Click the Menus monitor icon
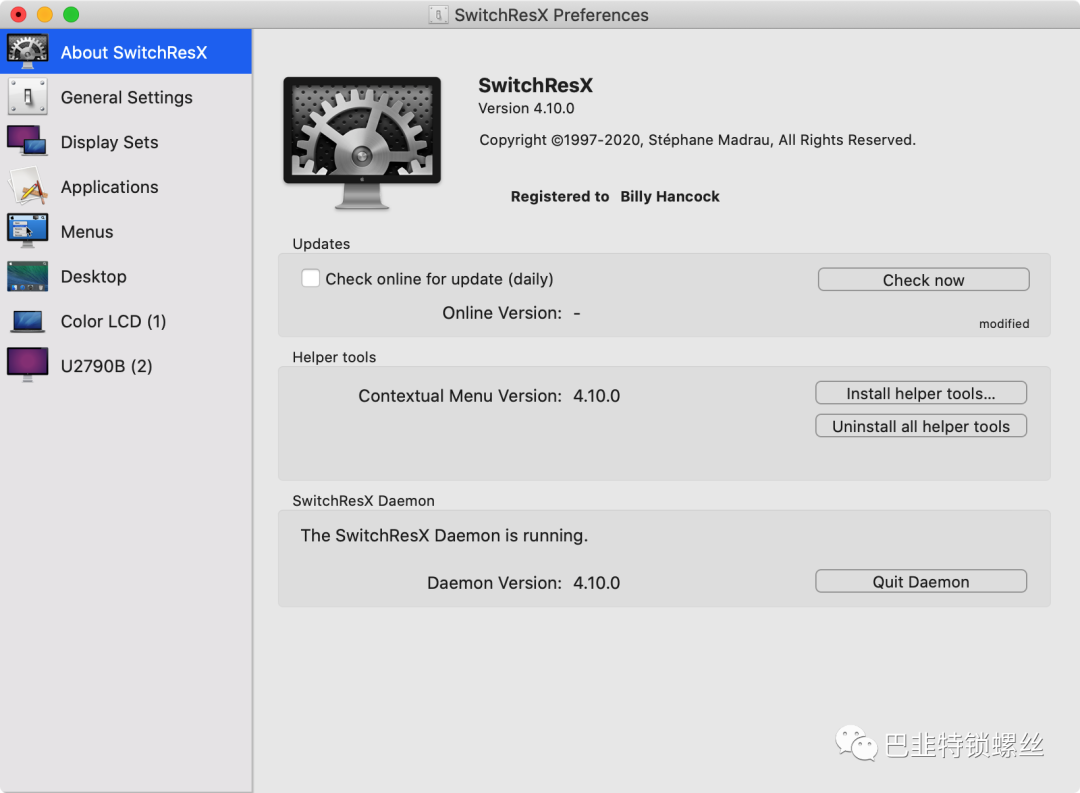The width and height of the screenshot is (1080, 793). (28, 231)
